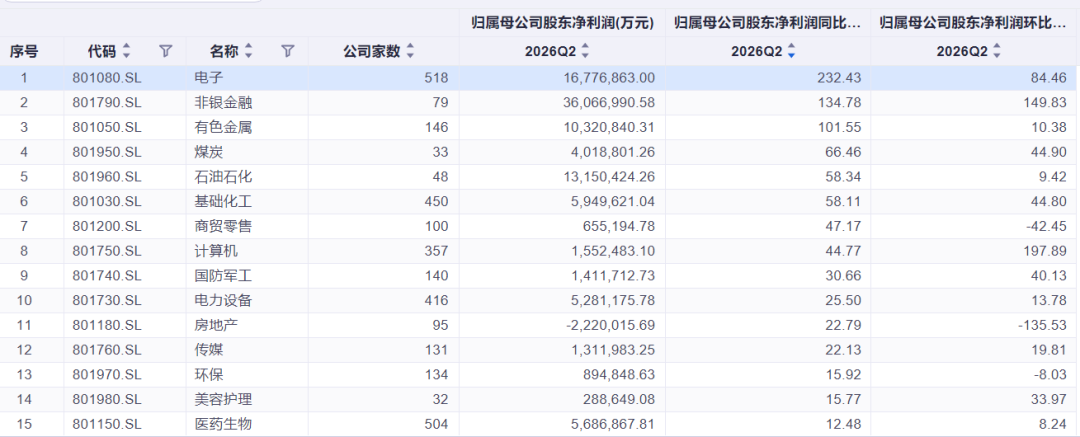1080x437 pixels.
Task: Click the 归属母公司股东净利润(万元) header
Action: click(x=563, y=23)
